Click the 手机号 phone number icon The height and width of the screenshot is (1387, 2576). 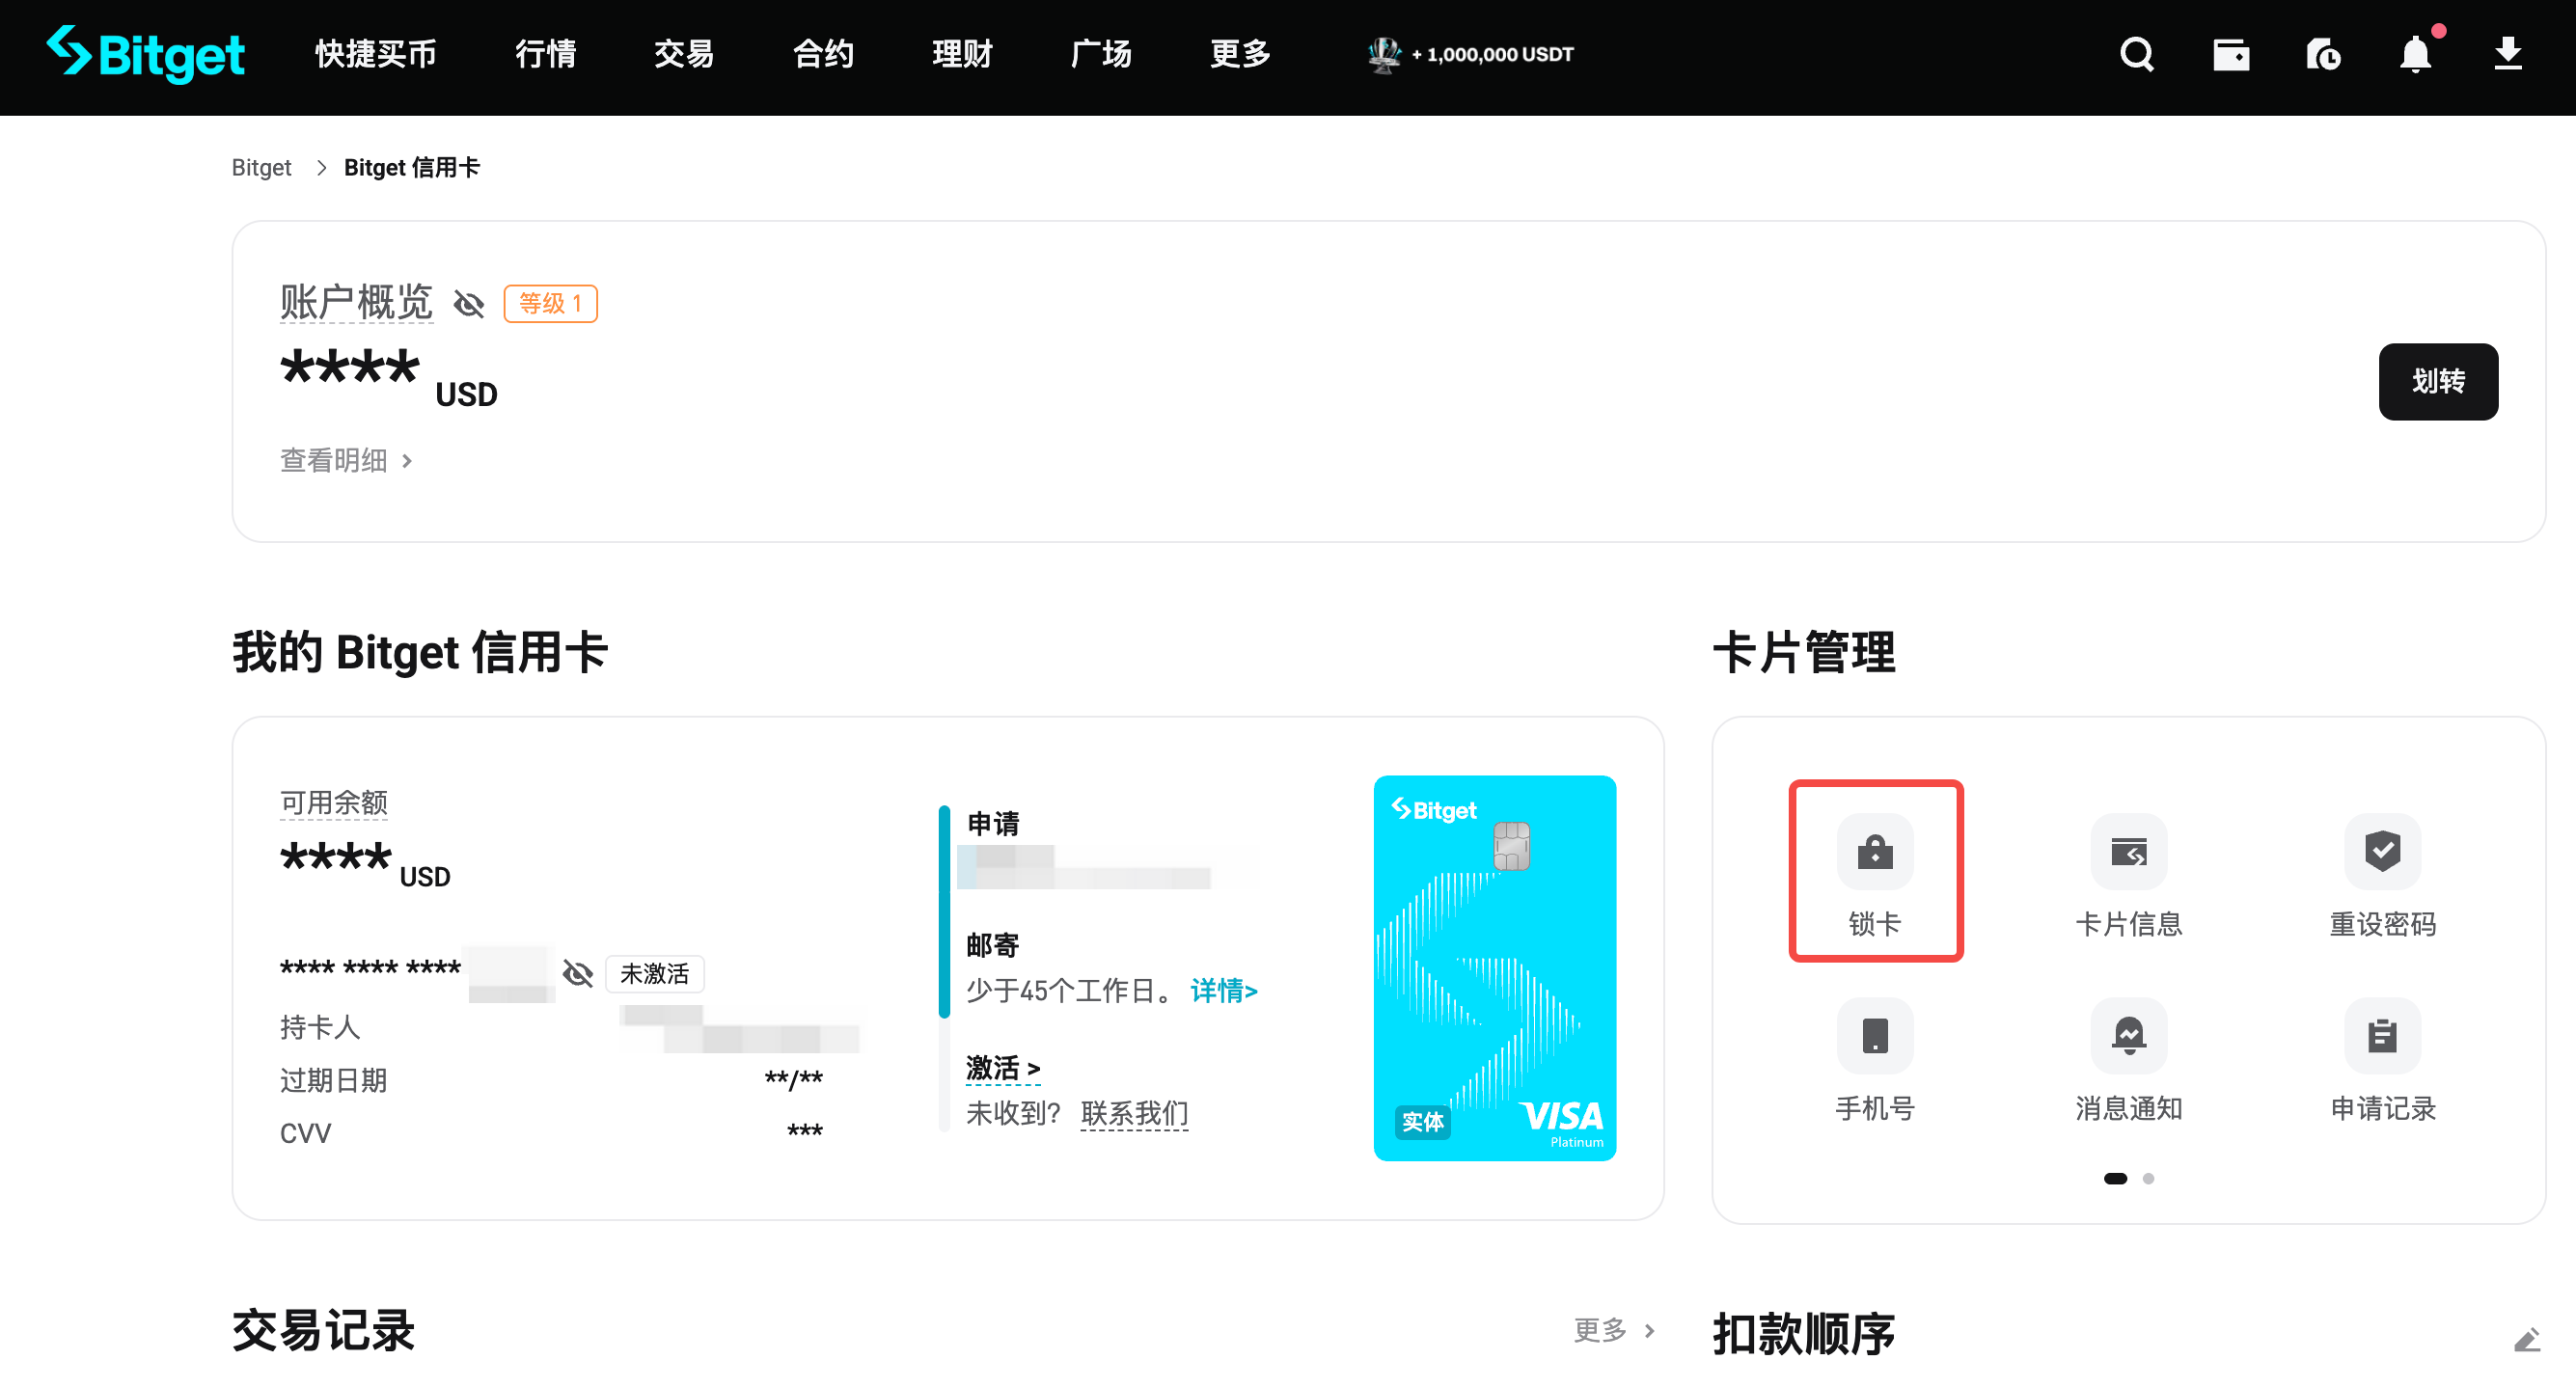1874,1036
